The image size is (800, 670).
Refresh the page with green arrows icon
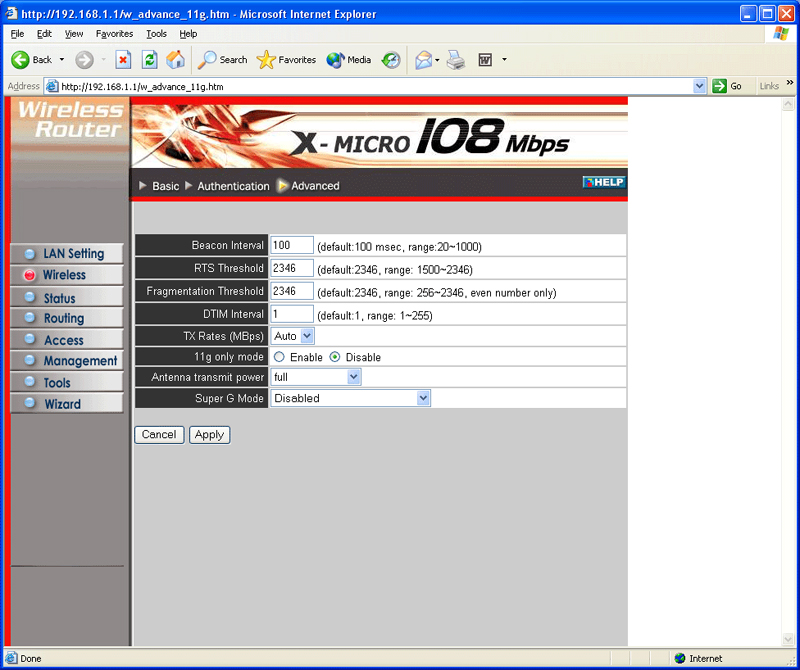point(149,60)
